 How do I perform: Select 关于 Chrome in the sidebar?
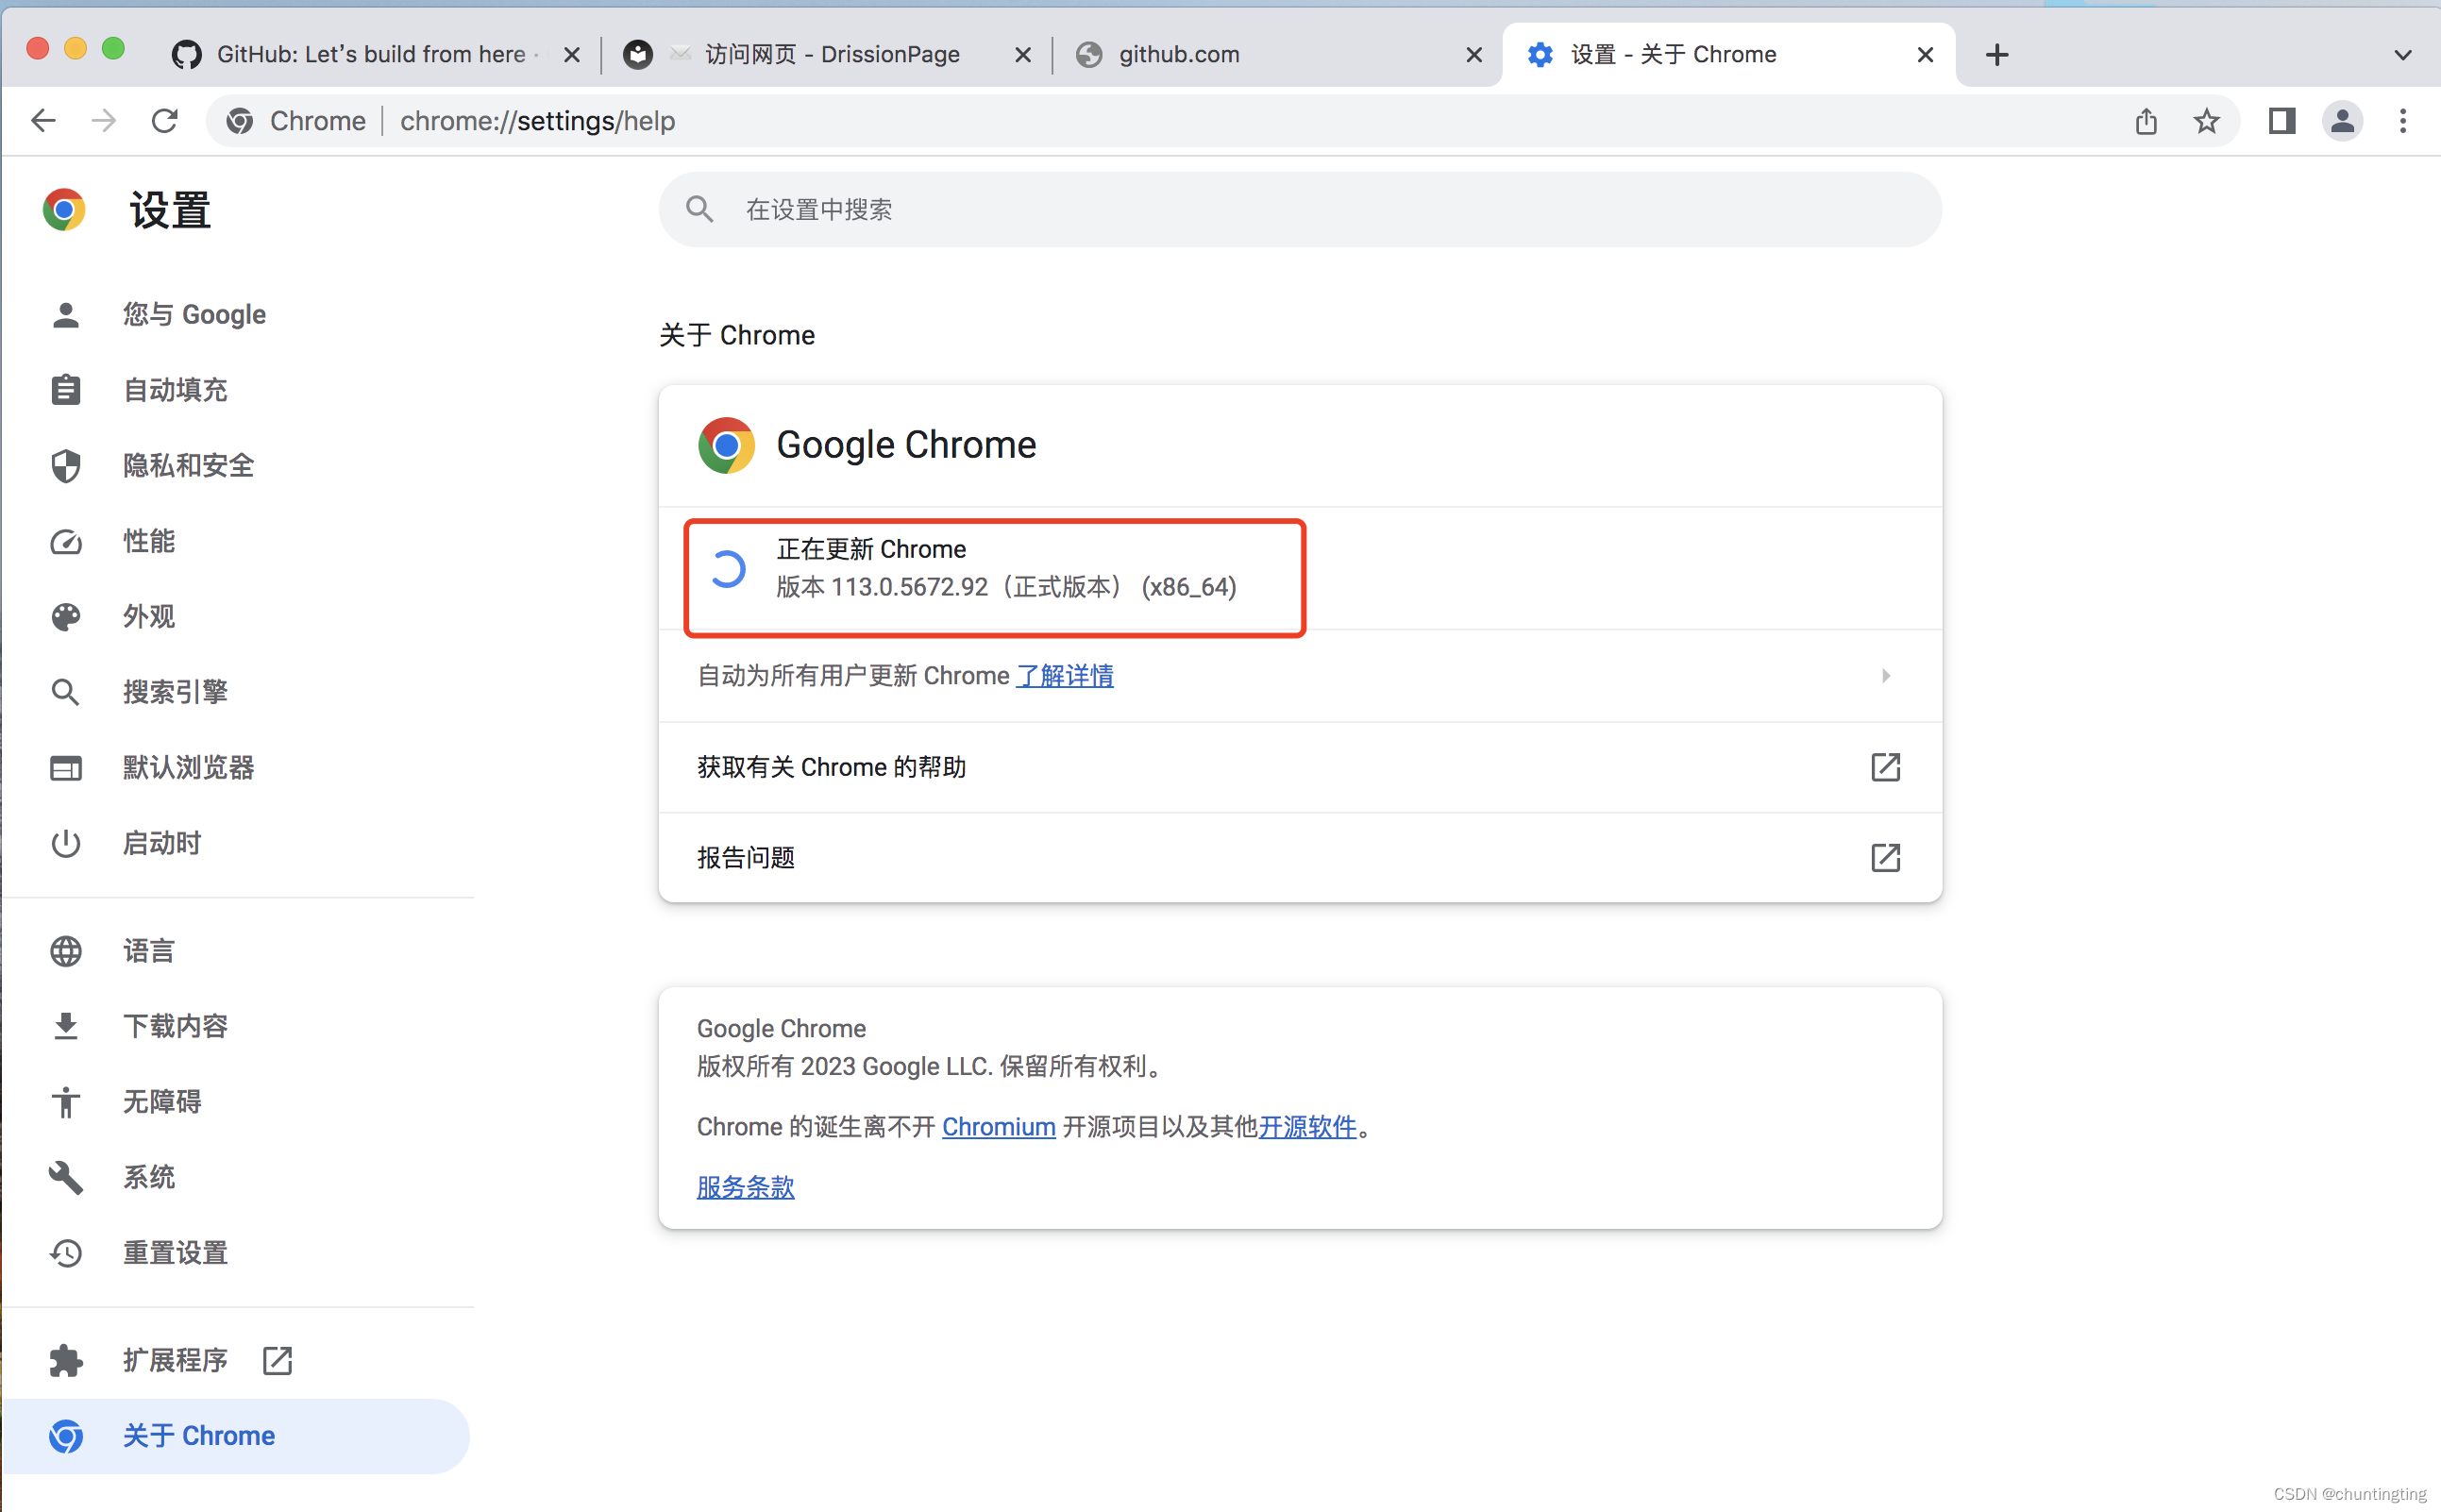click(x=235, y=1436)
